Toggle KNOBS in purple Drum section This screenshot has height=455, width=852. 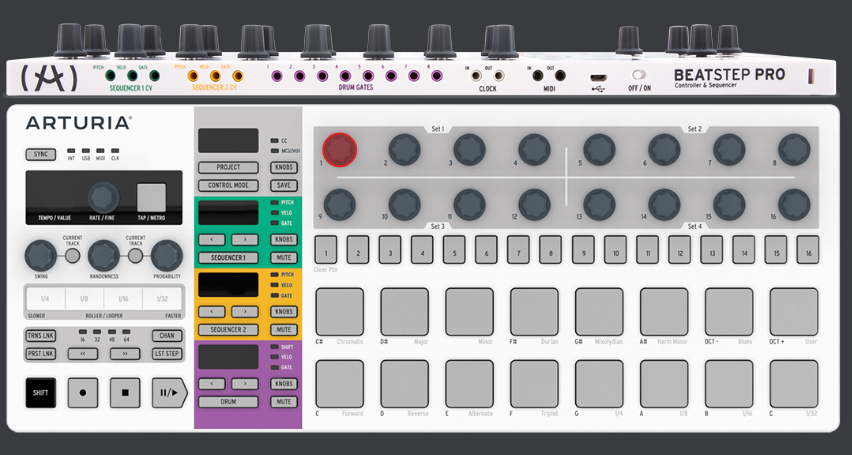coord(284,384)
